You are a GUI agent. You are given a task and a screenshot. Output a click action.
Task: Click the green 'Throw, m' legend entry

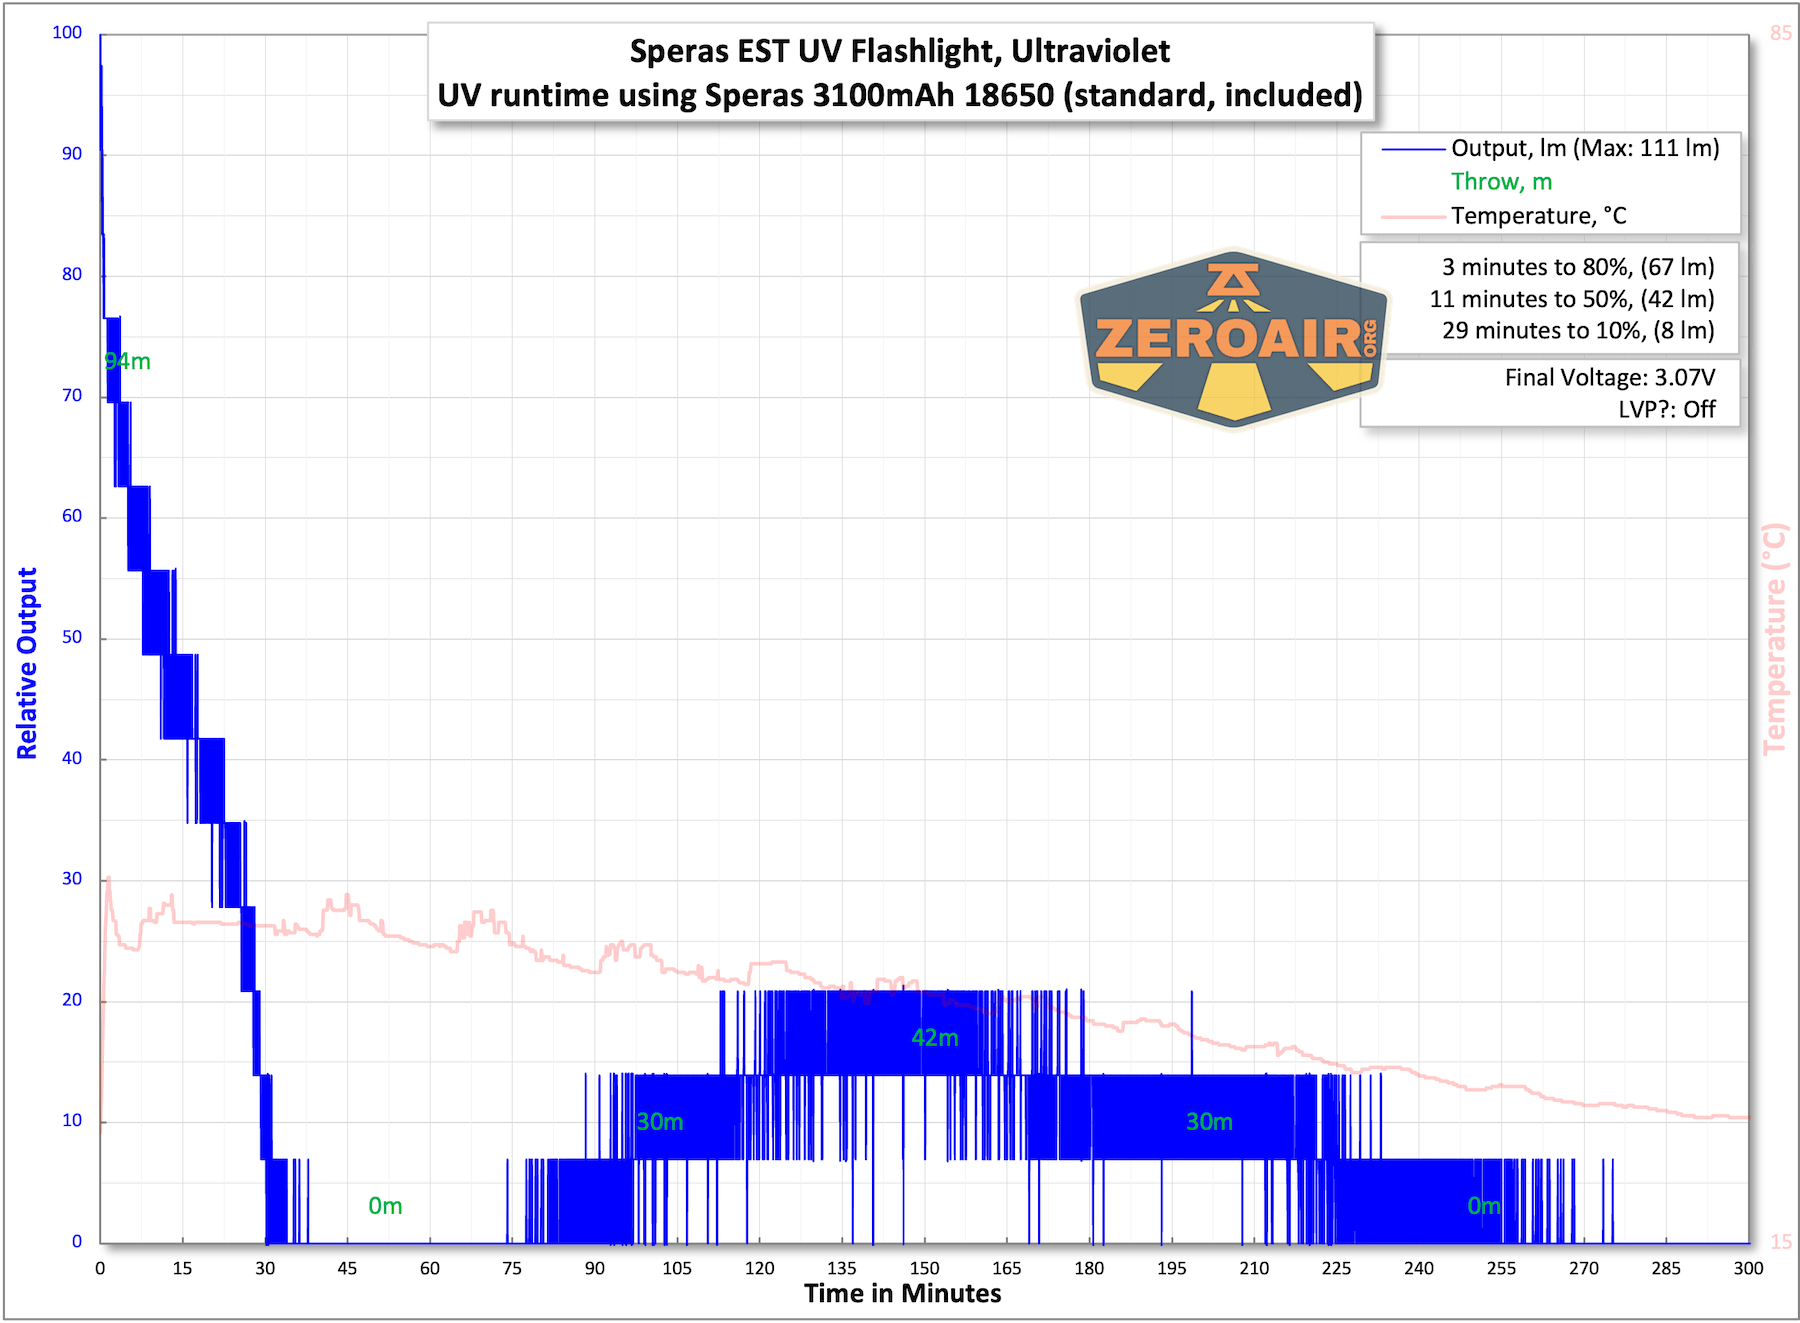pyautogui.click(x=1501, y=181)
